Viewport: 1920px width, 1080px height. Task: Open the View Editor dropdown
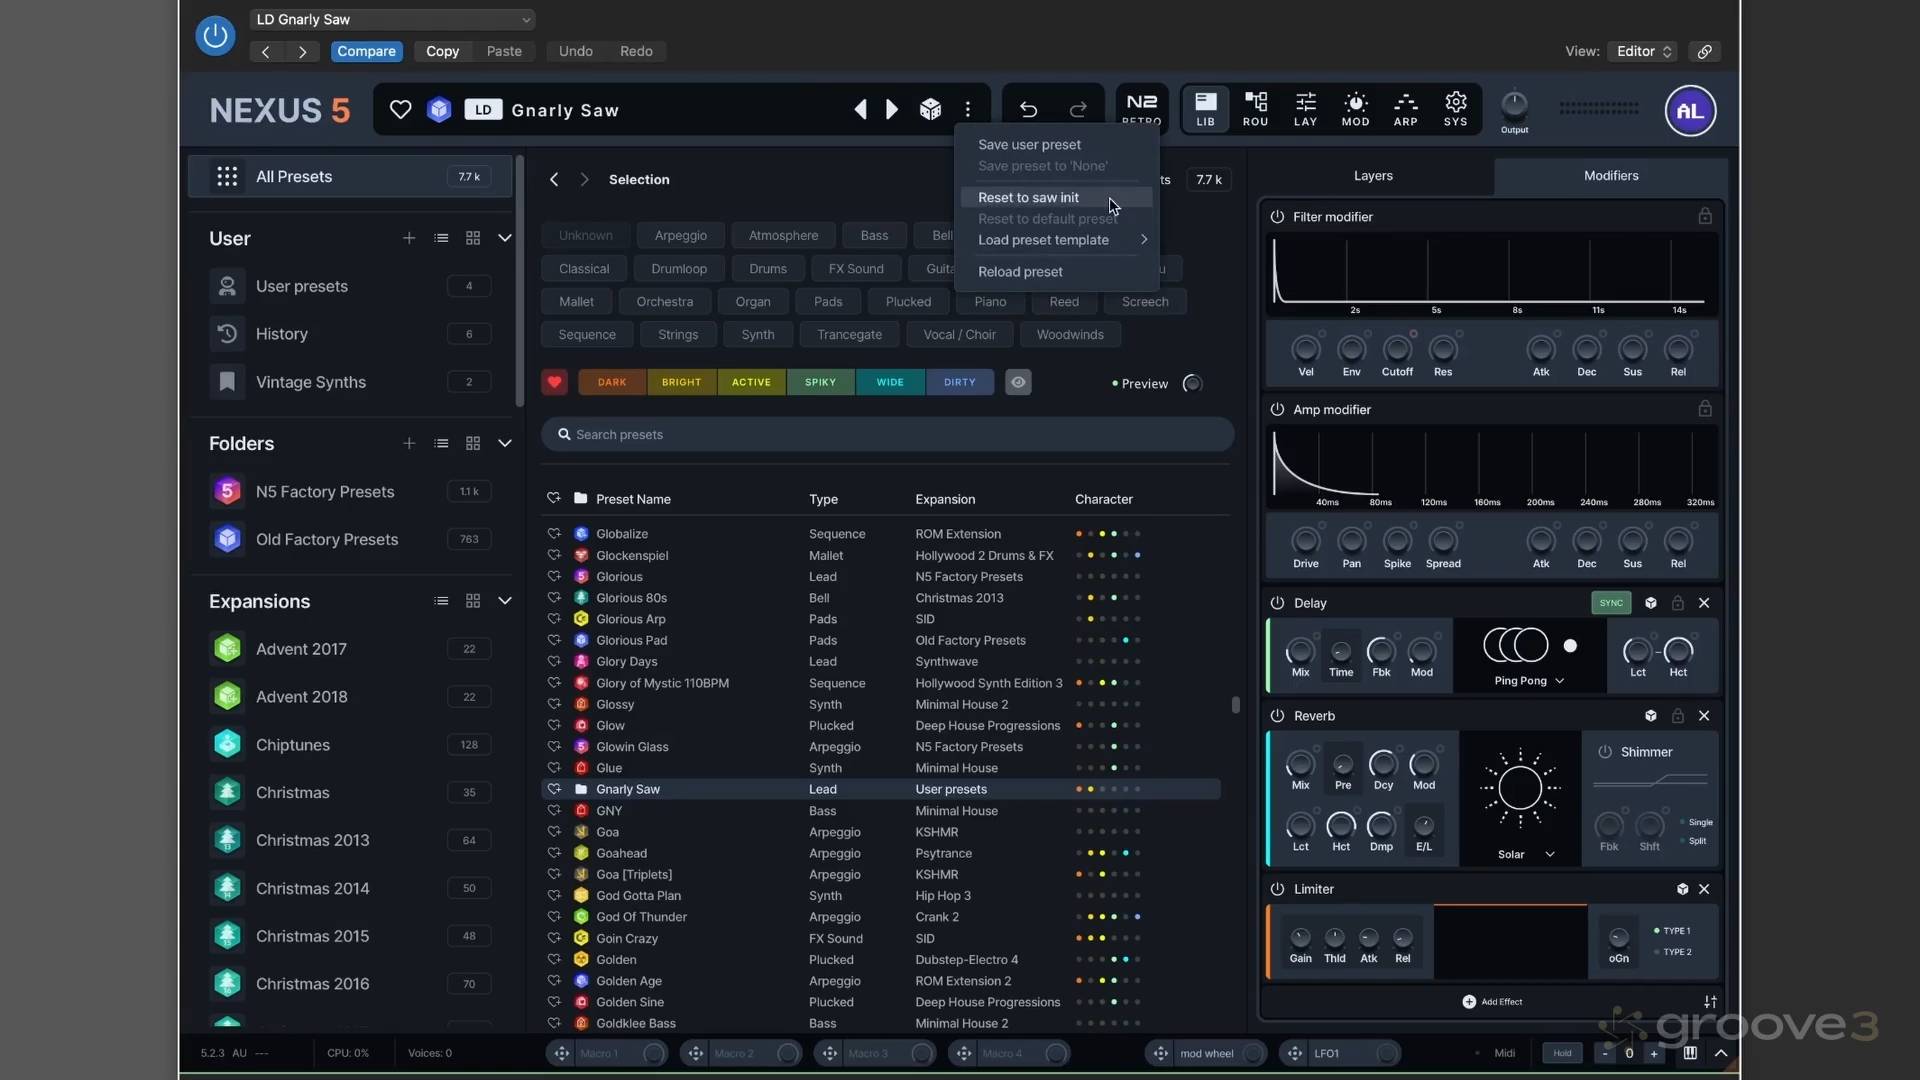(x=1642, y=51)
